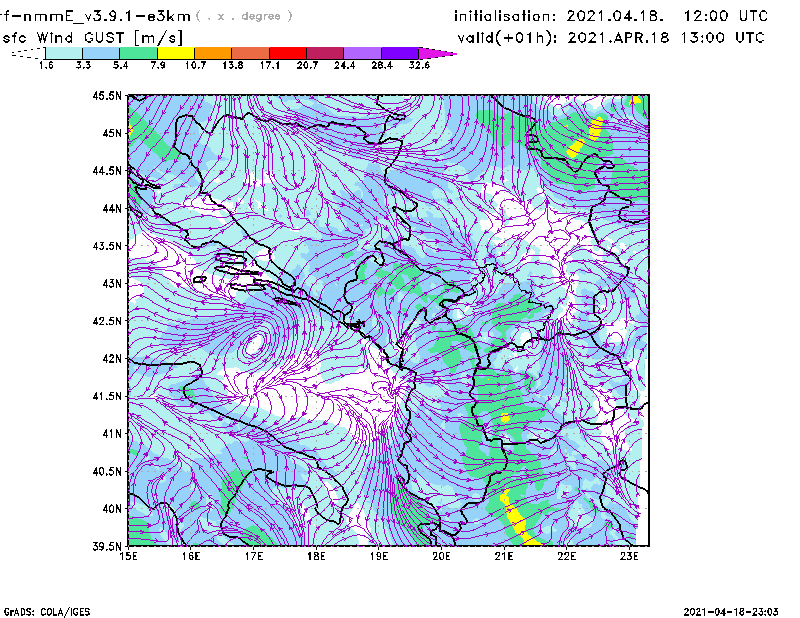Click the legend value 5.4
This screenshot has height=618, width=800.
point(120,65)
